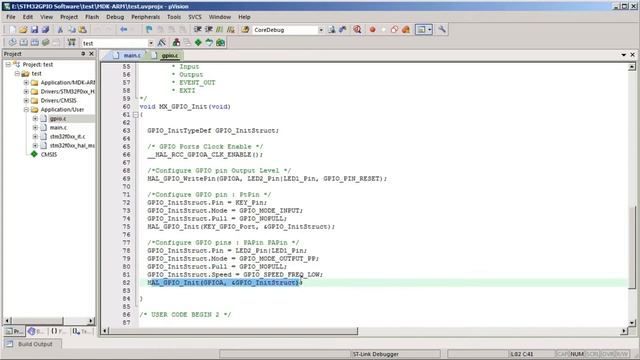Switch to the gpio.c editor tab
Viewport: 640px width, 360px height.
click(166, 56)
